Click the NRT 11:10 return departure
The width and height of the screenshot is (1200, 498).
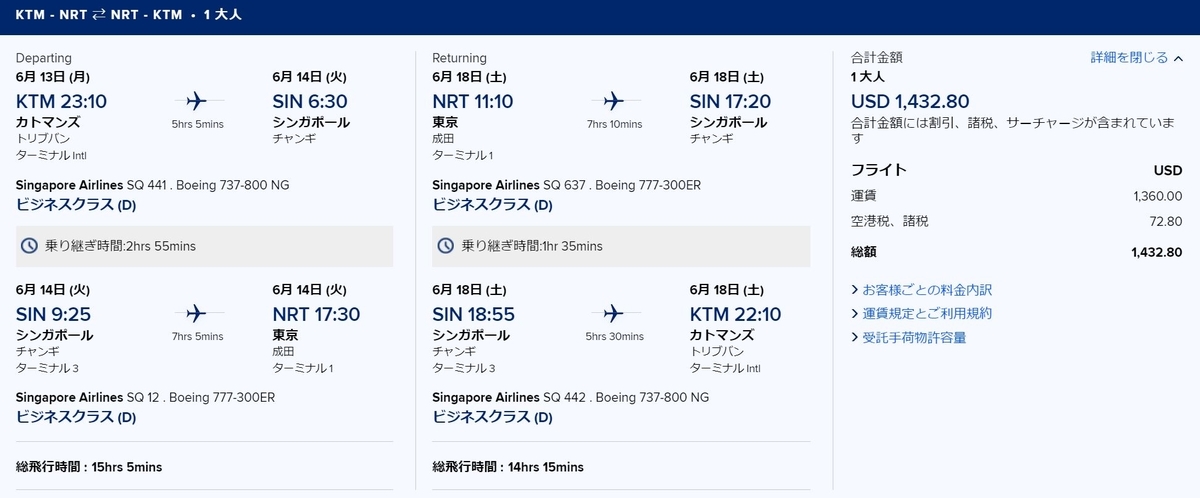tap(473, 101)
